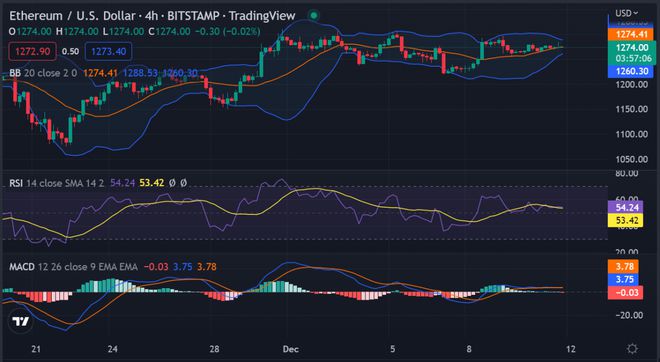Open the USD currency dropdown
This screenshot has width=660, height=362.
626,13
